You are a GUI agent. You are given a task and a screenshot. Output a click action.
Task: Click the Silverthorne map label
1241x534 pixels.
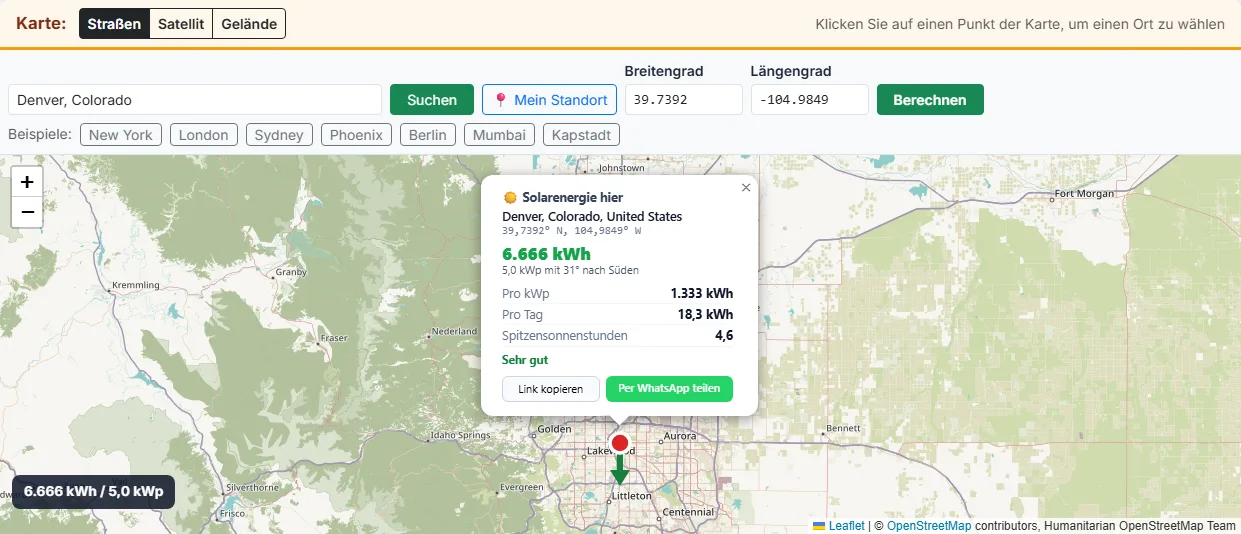(x=253, y=487)
